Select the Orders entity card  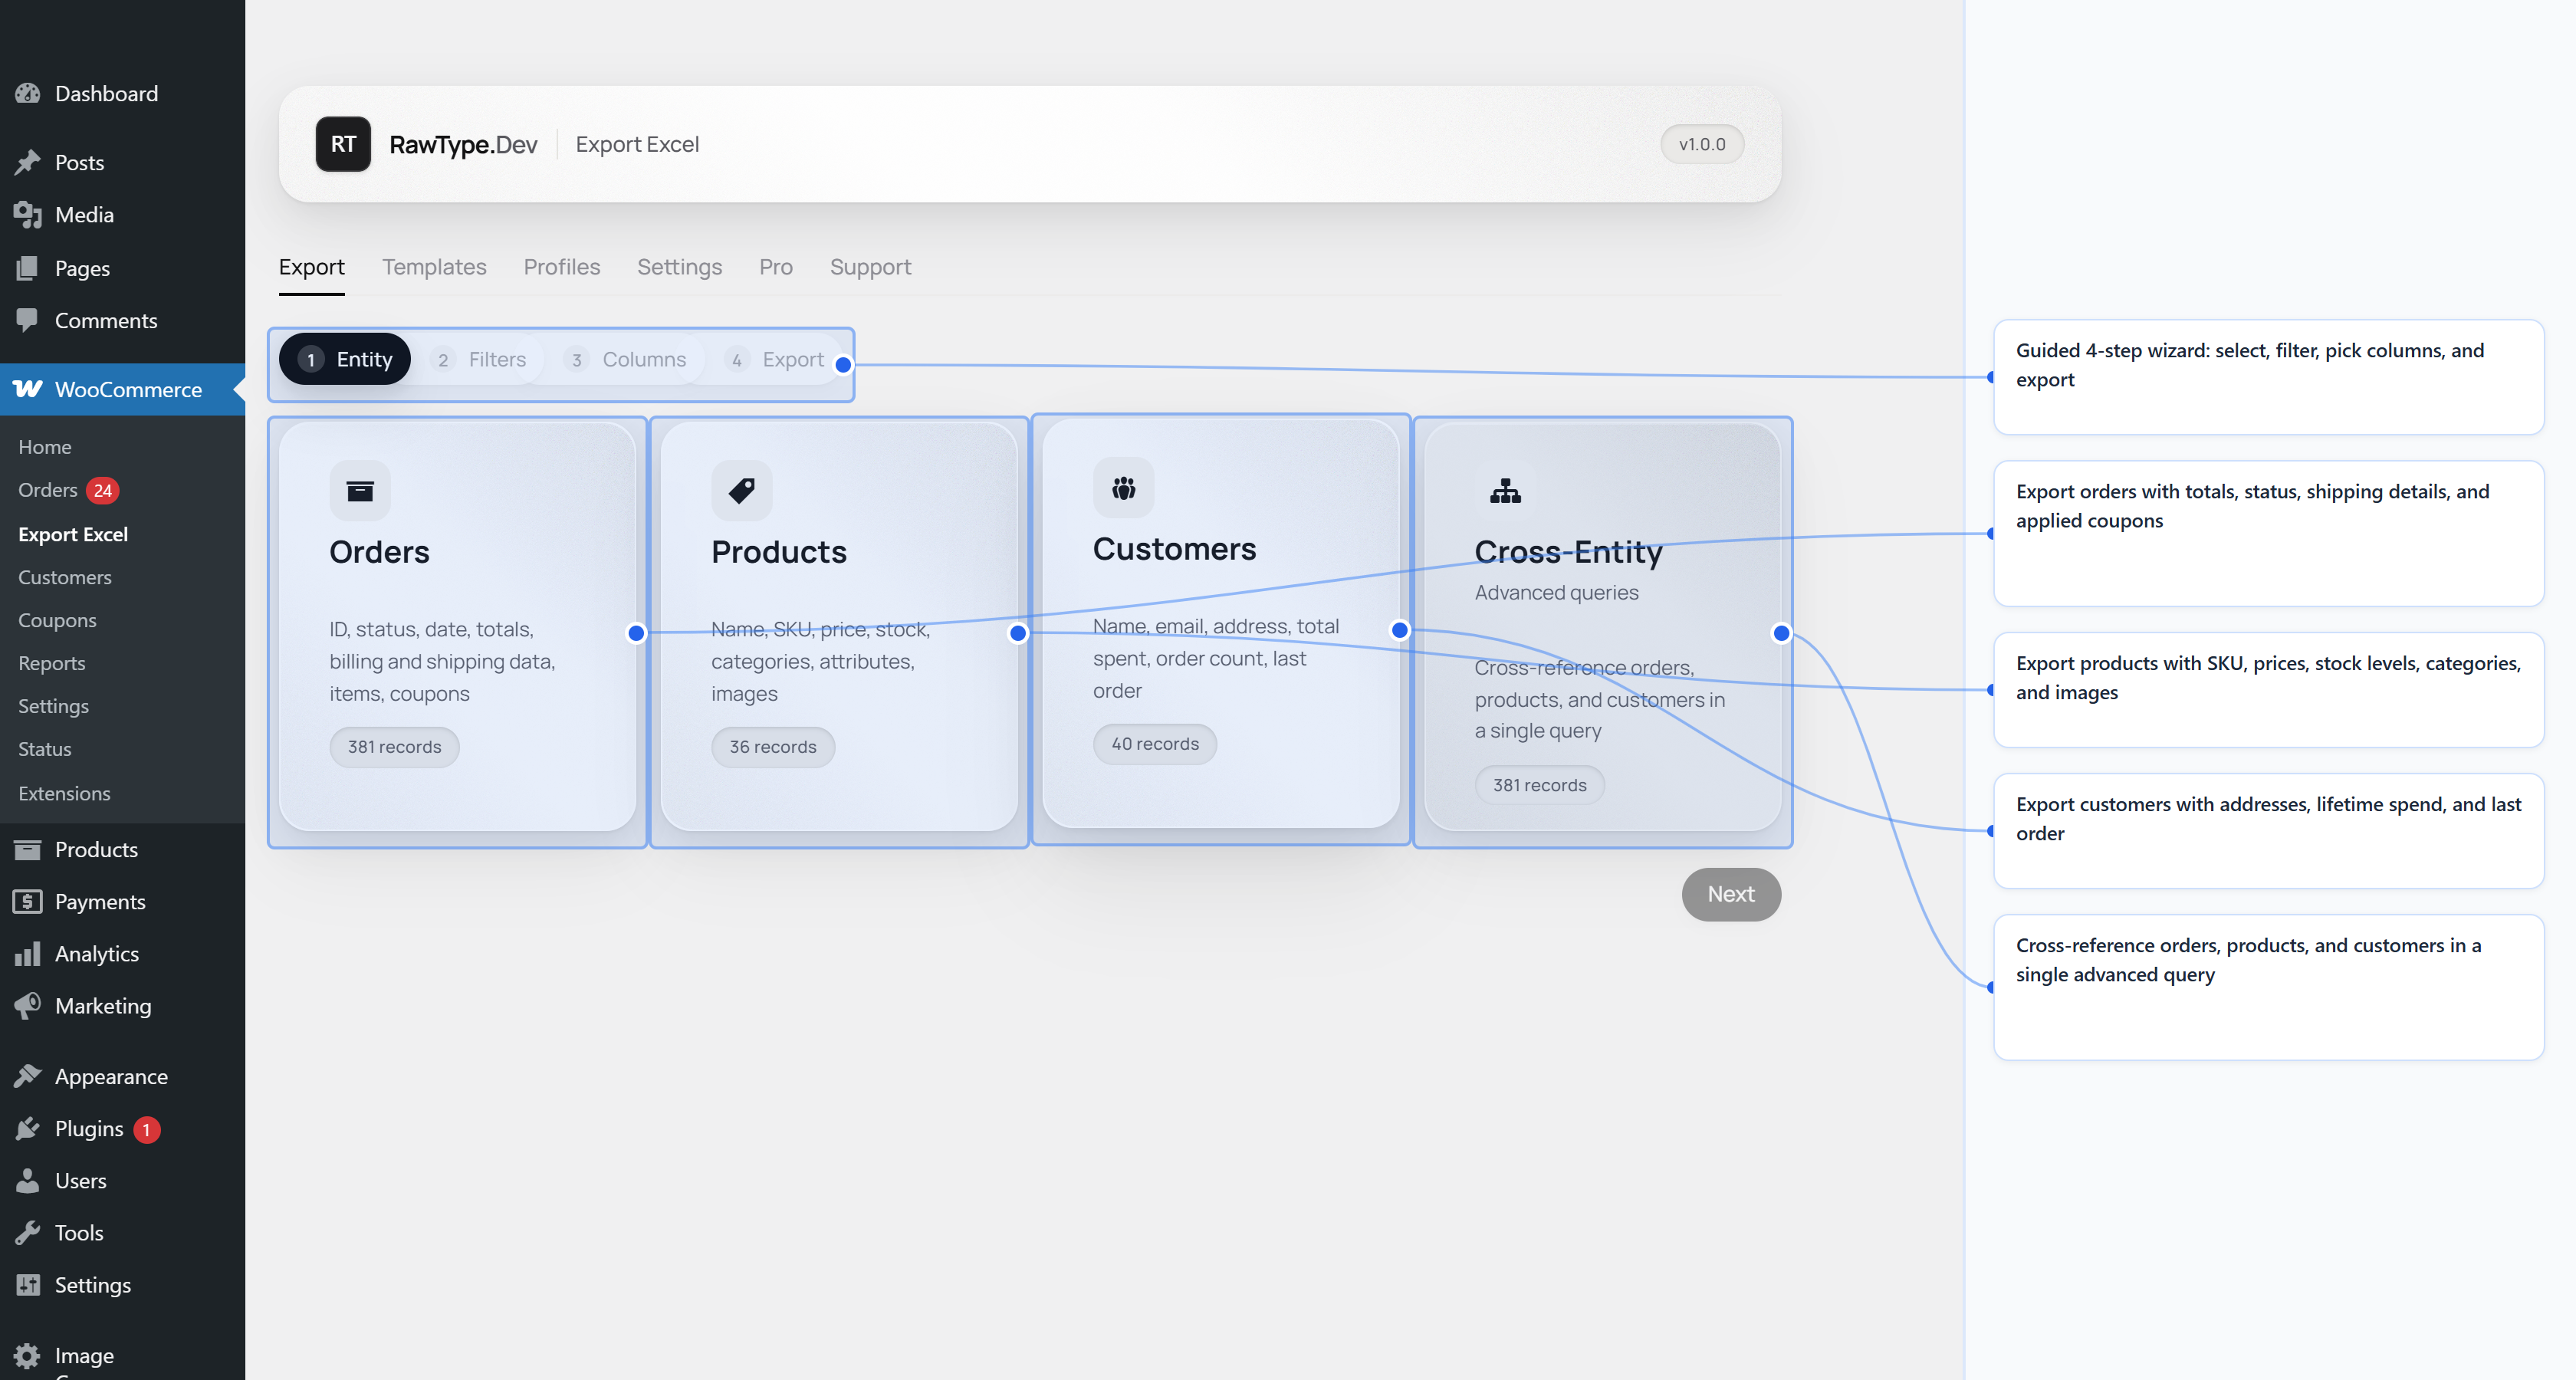click(x=458, y=627)
